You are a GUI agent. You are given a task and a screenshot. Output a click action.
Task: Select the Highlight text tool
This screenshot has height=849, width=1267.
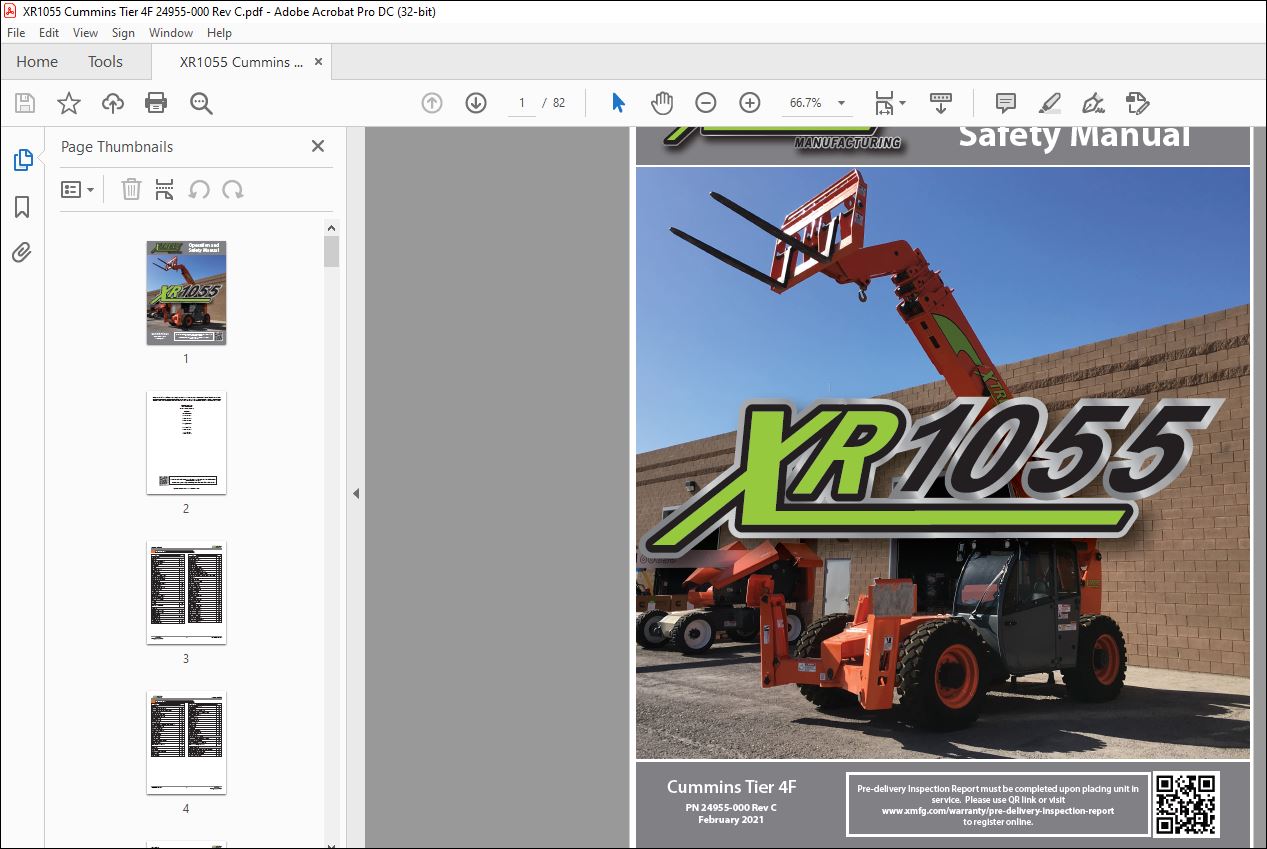1050,103
